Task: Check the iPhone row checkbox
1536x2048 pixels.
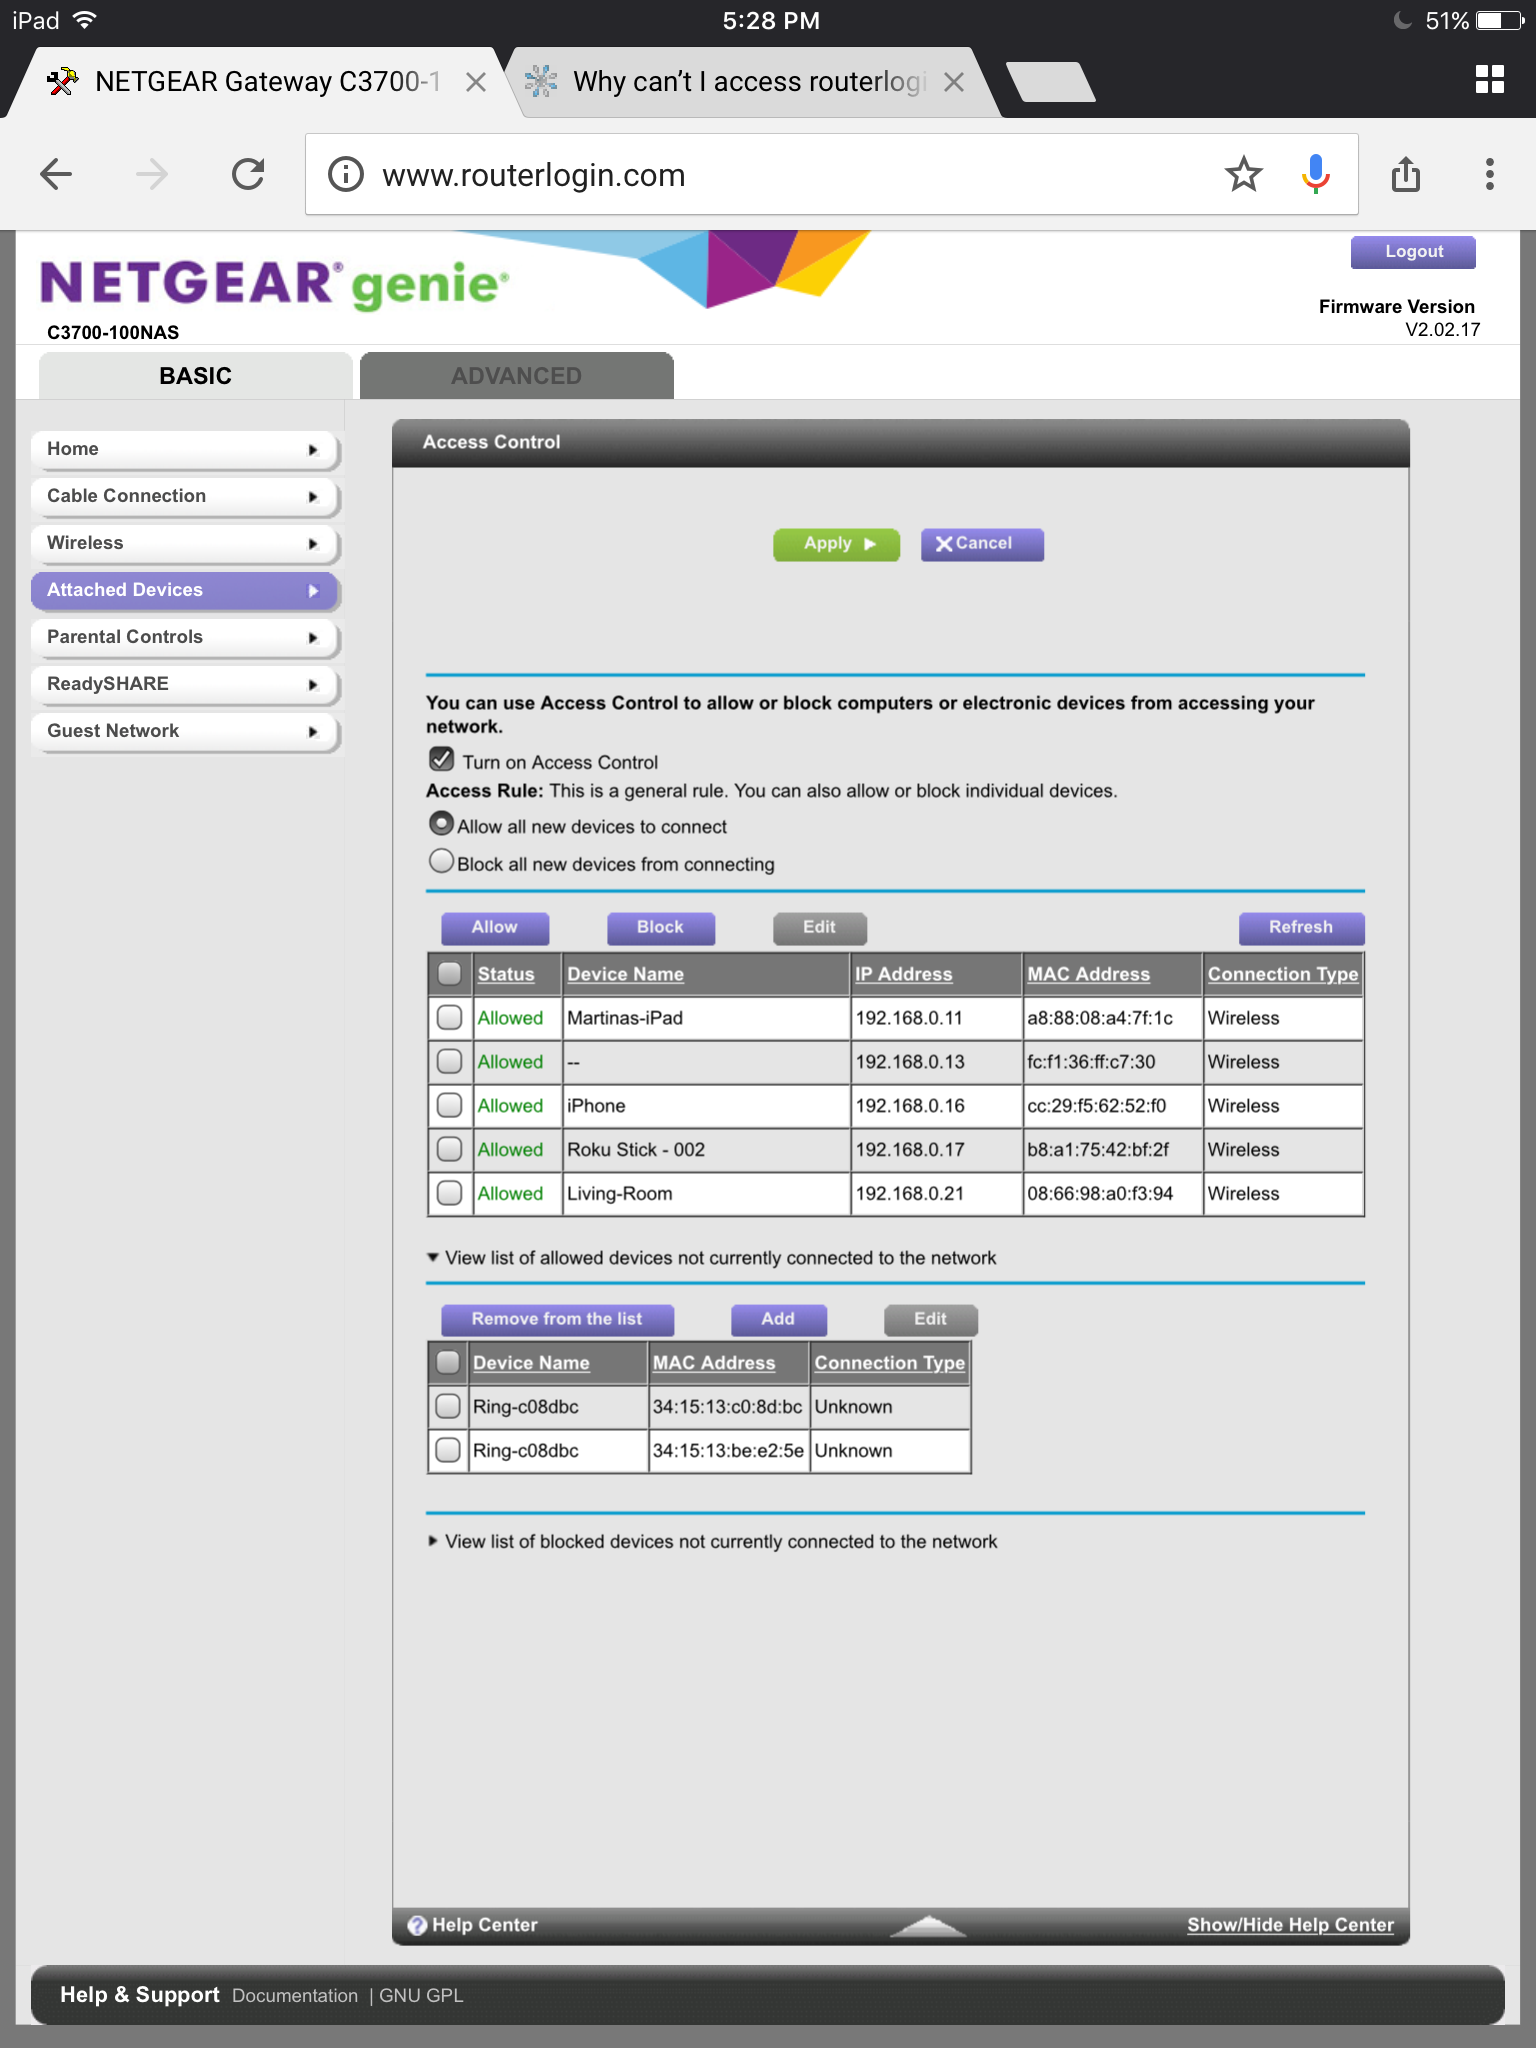Action: 449,1105
